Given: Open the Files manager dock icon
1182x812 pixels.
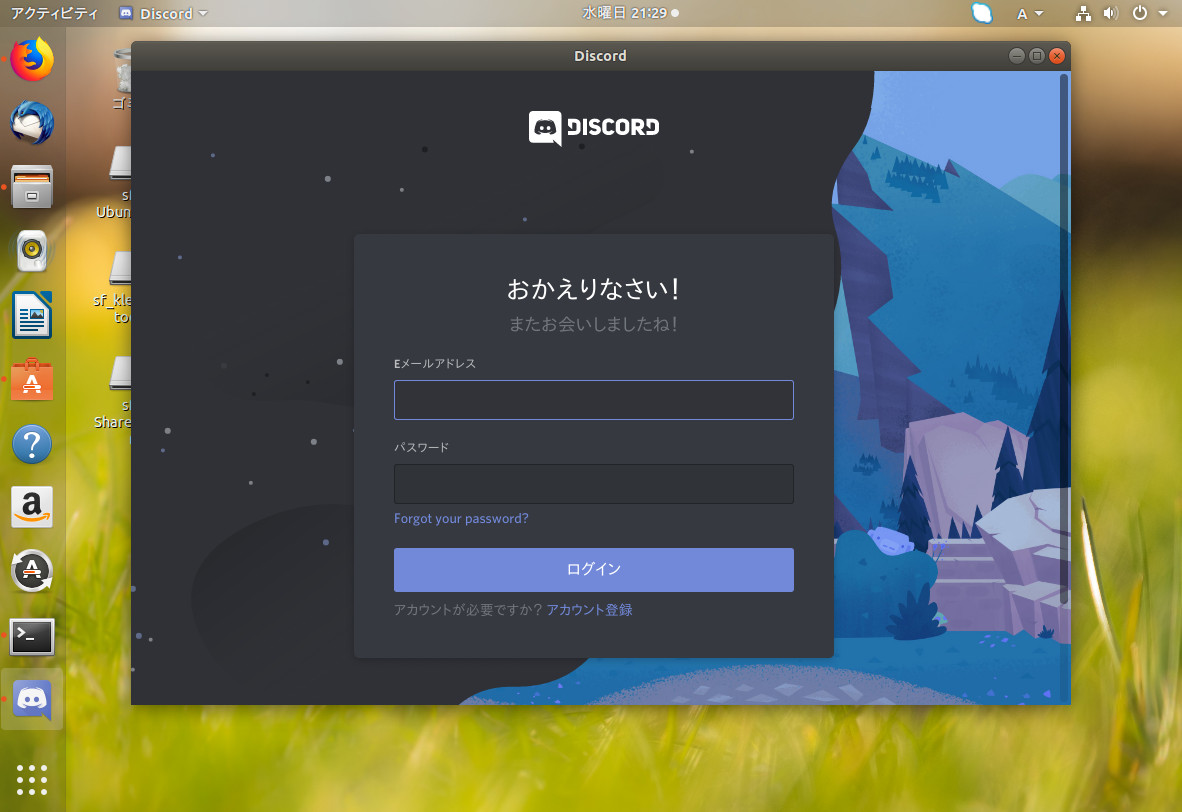Looking at the screenshot, I should [x=32, y=186].
